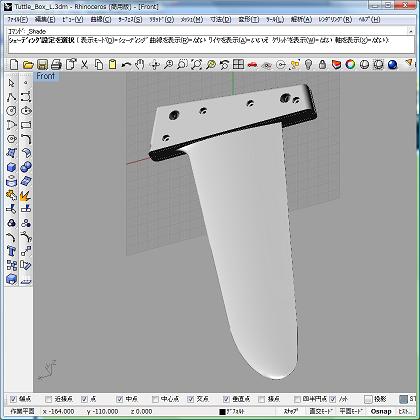The width and height of the screenshot is (420, 420).
Task: Click the New file icon in toolbar
Action: (x=14, y=64)
